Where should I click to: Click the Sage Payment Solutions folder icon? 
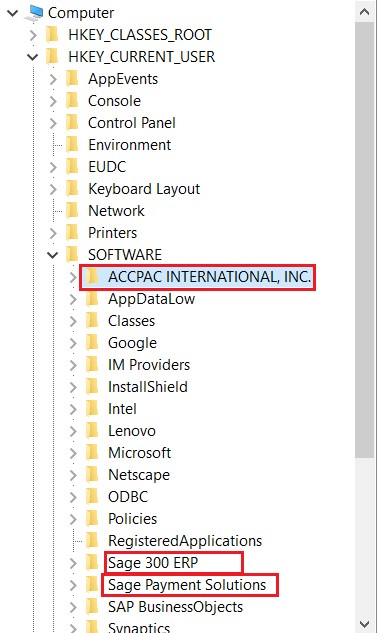point(92,584)
